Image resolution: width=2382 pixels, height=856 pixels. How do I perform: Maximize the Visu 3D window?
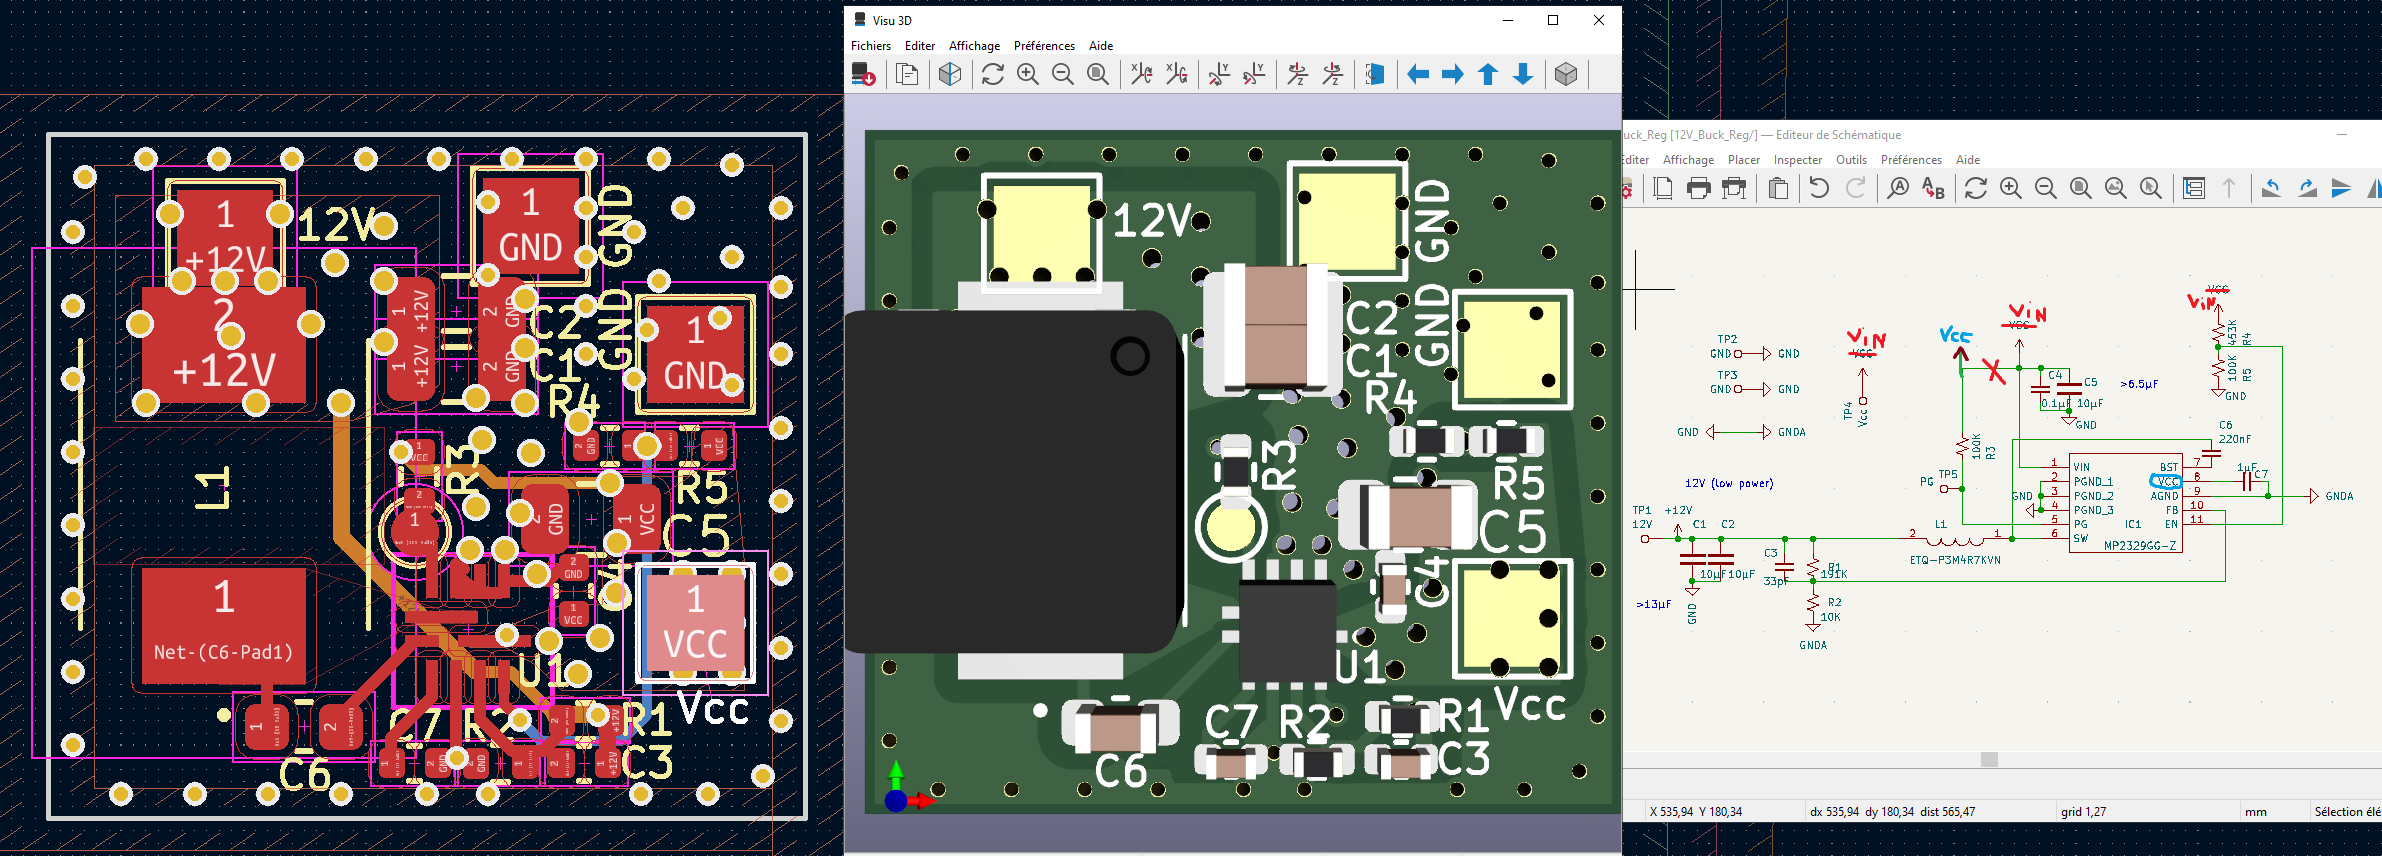click(1553, 20)
